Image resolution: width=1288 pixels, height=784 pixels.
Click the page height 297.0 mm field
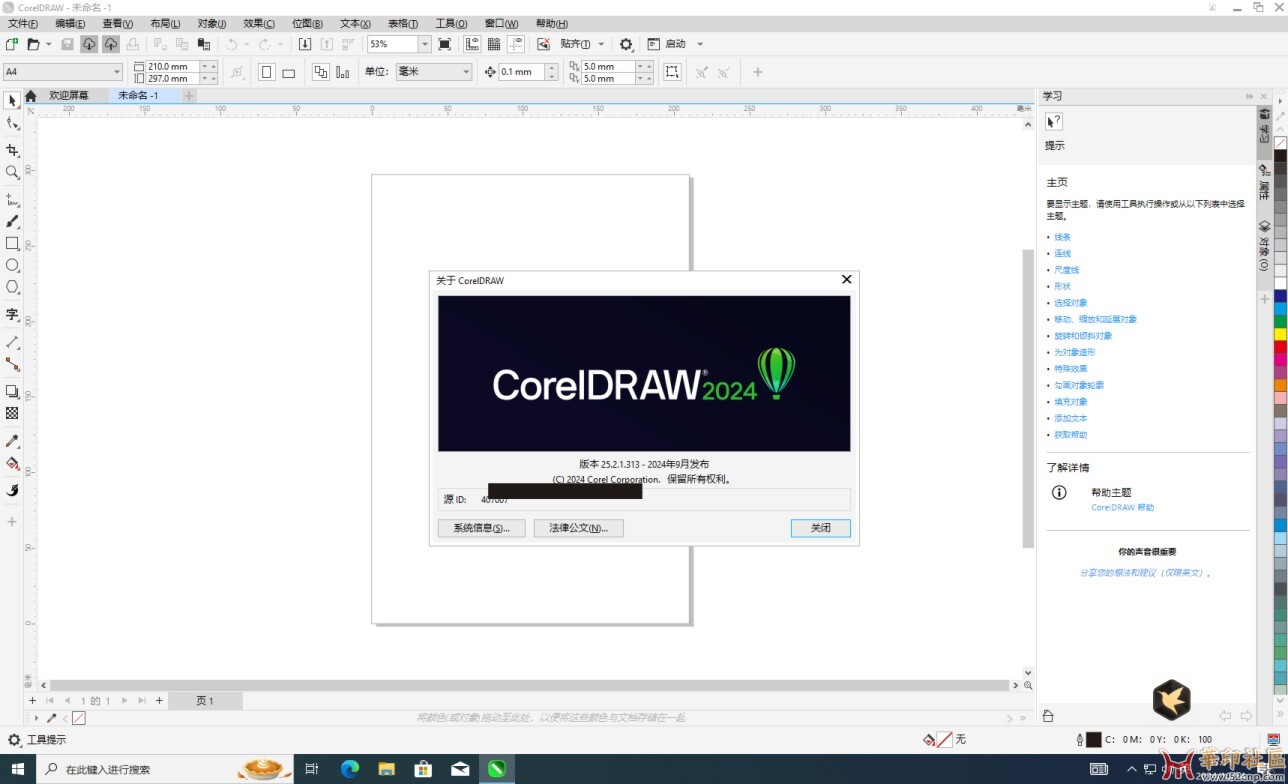(172, 78)
